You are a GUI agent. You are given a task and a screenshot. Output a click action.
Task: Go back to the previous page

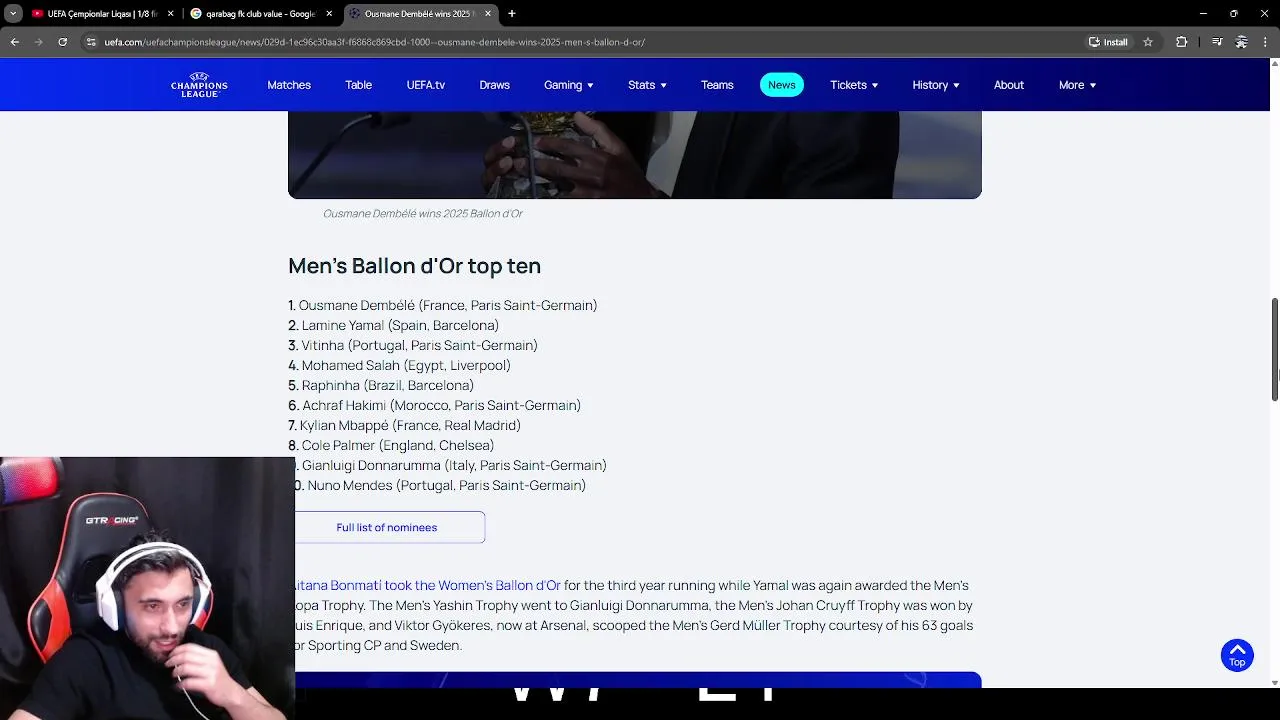click(14, 42)
